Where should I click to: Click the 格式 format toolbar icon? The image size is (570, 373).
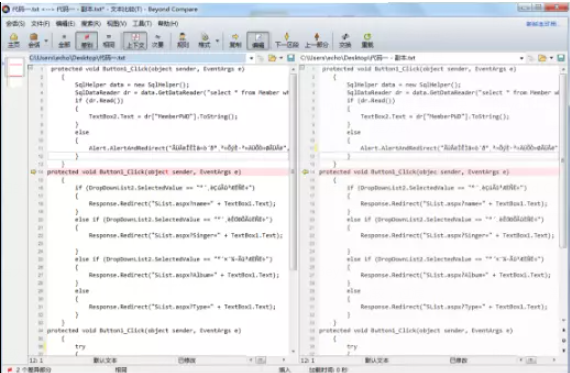coord(204,40)
